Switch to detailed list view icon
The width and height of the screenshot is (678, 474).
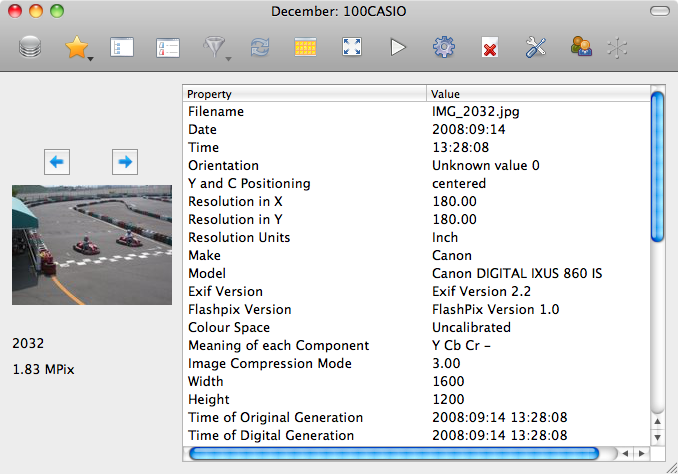pyautogui.click(x=166, y=47)
